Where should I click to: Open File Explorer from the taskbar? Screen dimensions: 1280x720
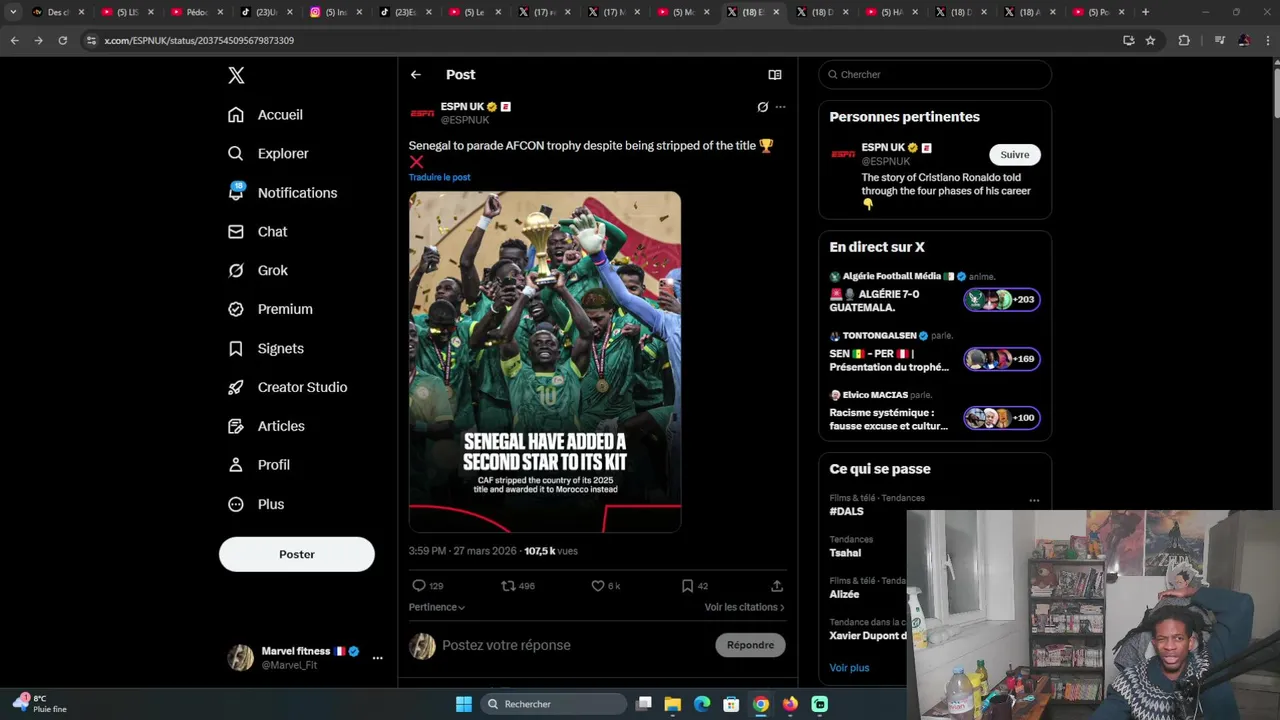[672, 704]
